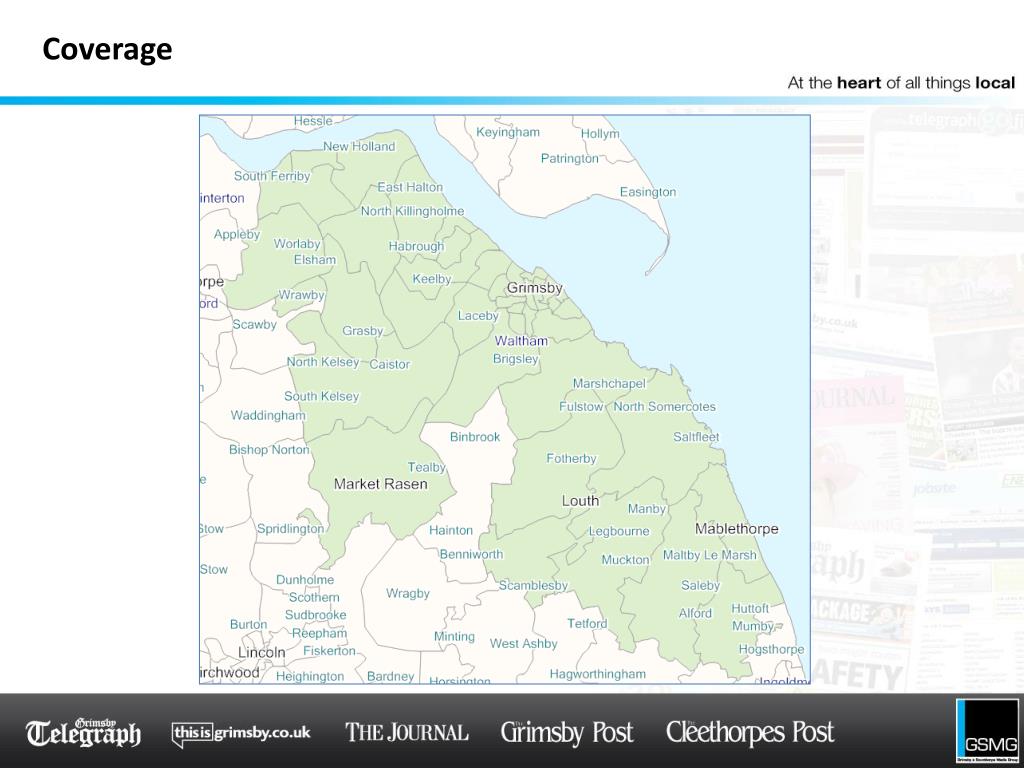The image size is (1024, 768).
Task: Click the Legbourne map label
Action: click(x=619, y=532)
